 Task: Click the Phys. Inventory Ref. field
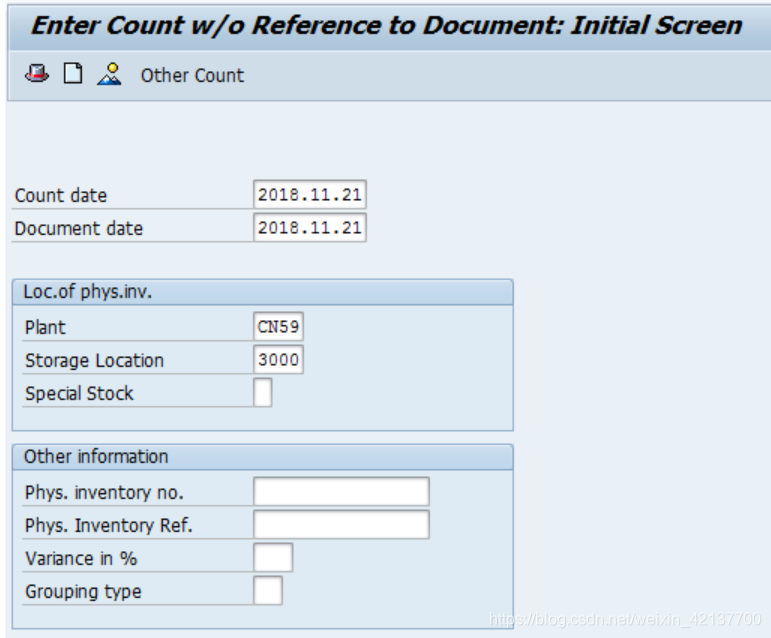pyautogui.click(x=341, y=524)
